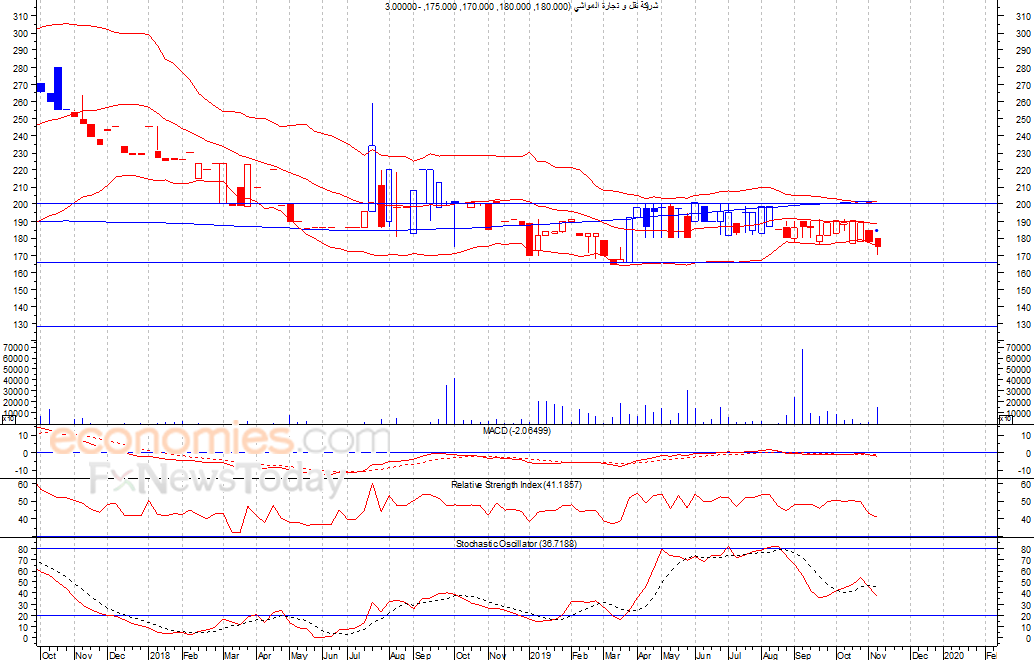1034x660 pixels.
Task: Click the tallest volume bar in September 2019
Action: [x=803, y=386]
